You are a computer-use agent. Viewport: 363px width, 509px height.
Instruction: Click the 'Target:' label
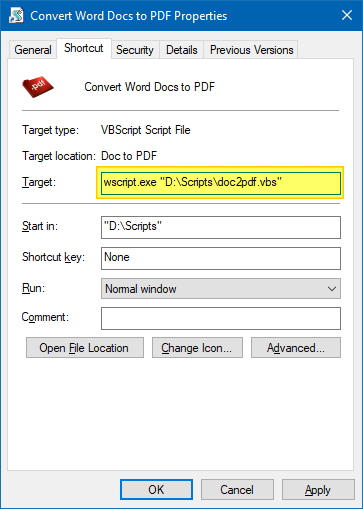coord(39,182)
